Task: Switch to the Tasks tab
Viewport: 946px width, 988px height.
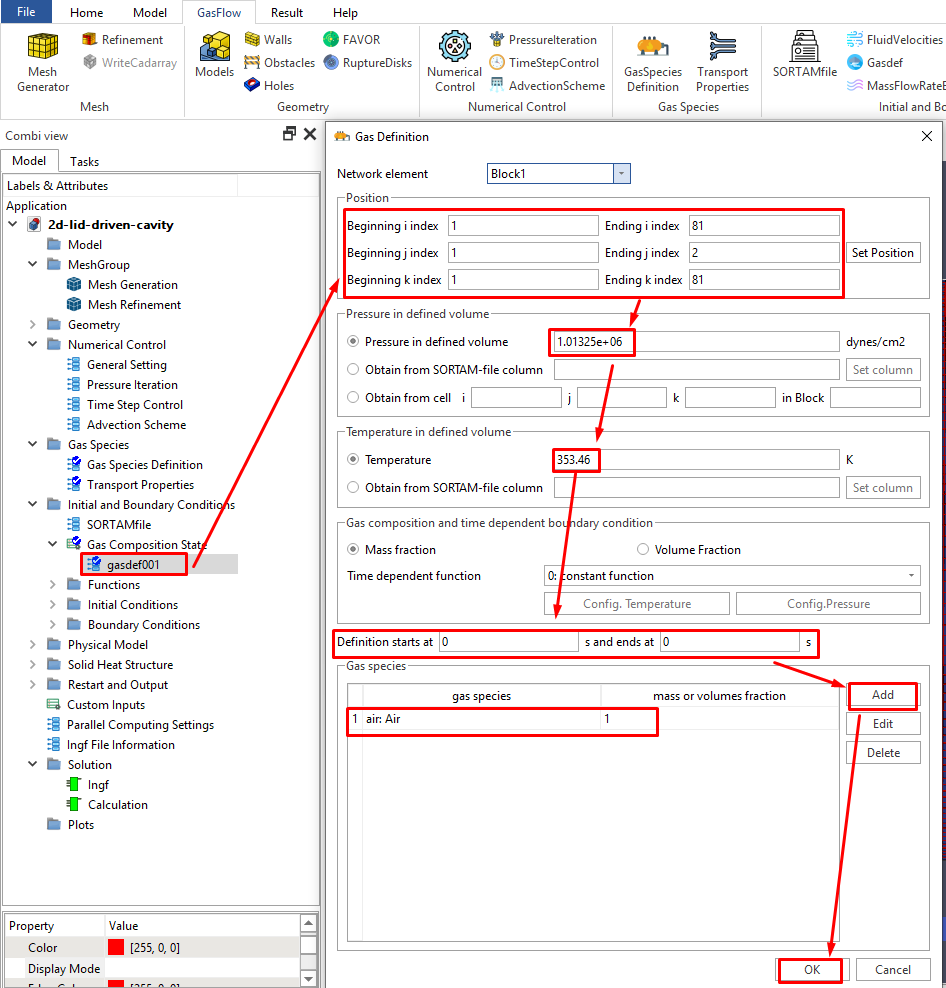Action: click(x=84, y=161)
